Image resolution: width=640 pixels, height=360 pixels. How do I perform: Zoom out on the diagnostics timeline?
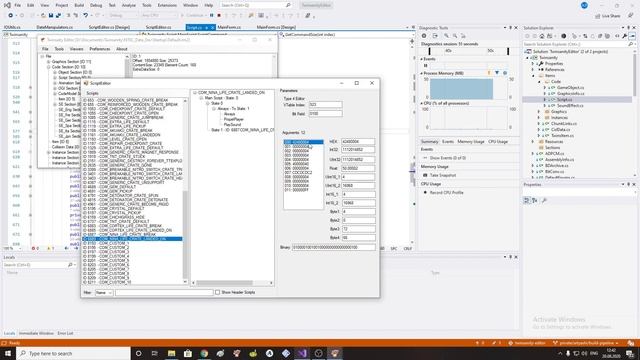[x=455, y=36]
